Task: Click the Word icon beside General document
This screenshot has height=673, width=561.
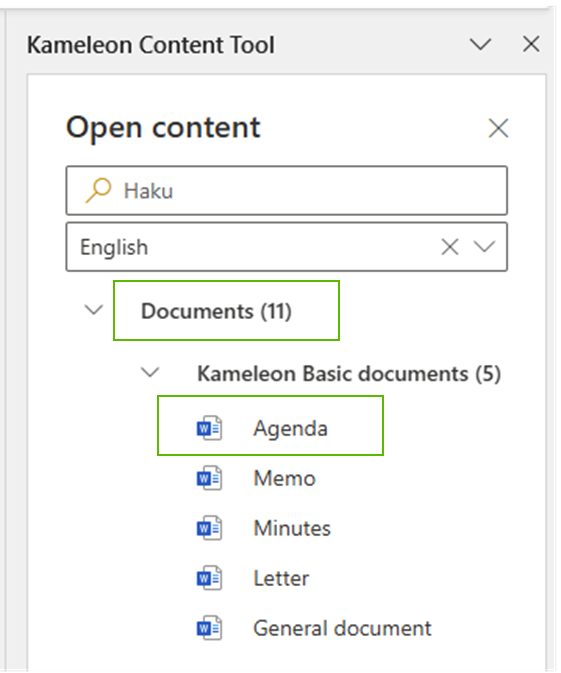Action: tap(209, 628)
